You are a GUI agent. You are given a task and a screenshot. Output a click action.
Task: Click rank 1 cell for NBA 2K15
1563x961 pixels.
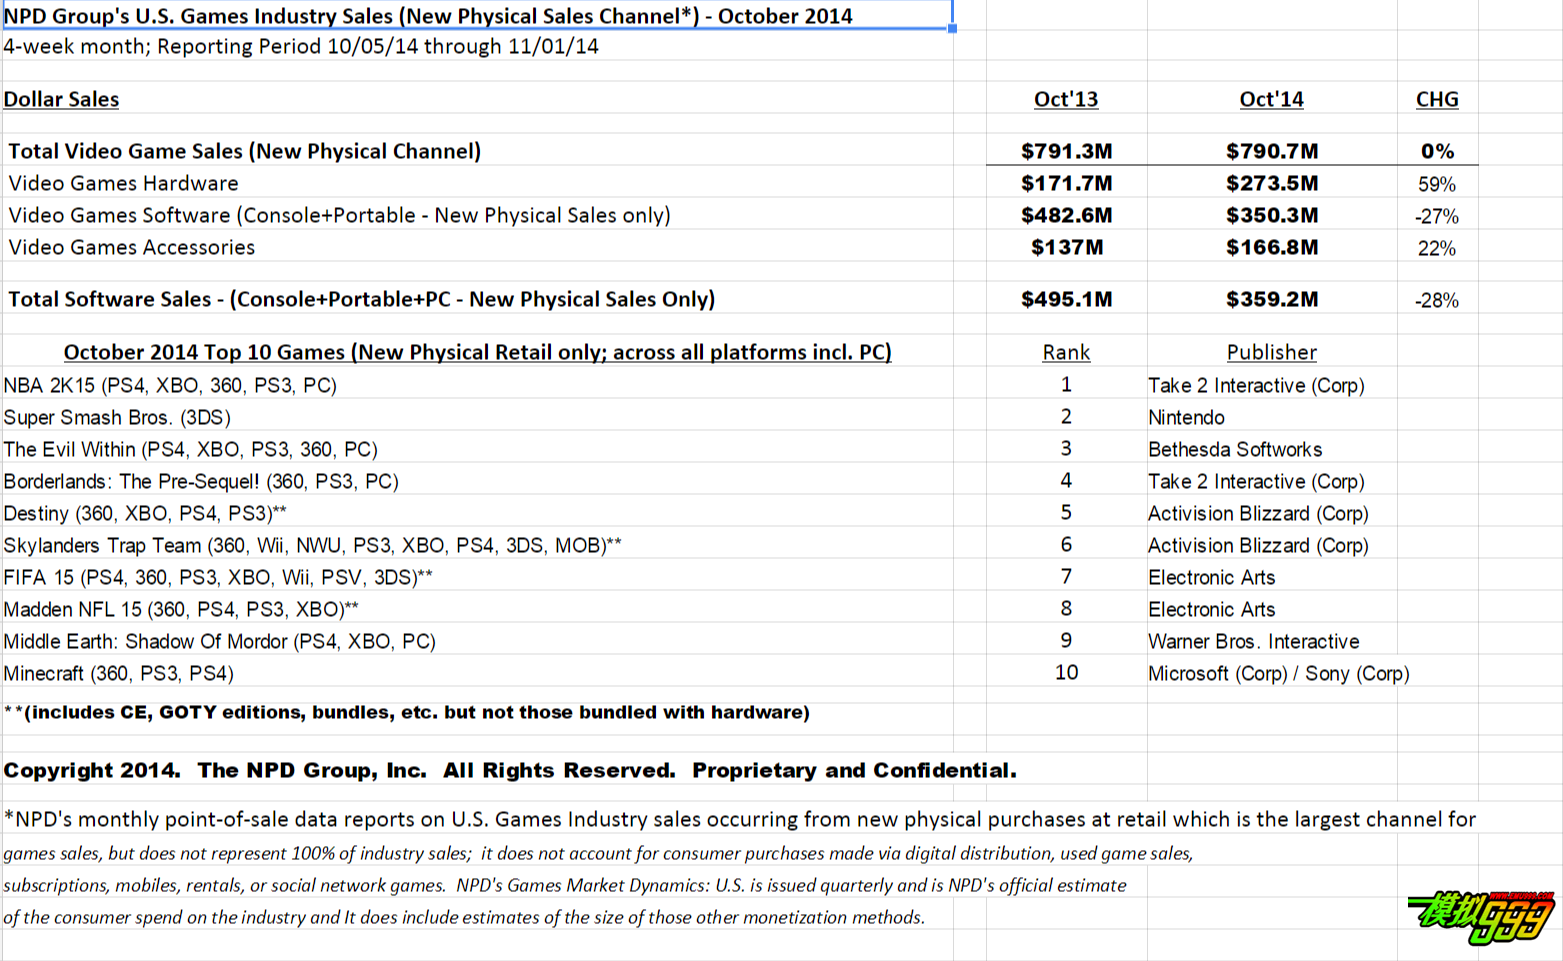[1066, 385]
